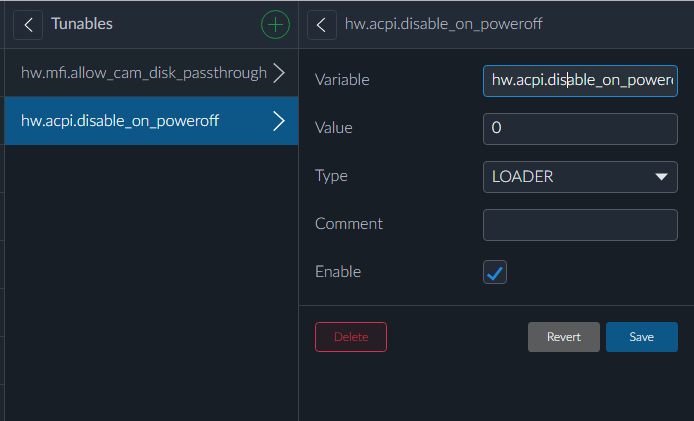Click the empty Comment field
The height and width of the screenshot is (421, 694).
pos(580,225)
